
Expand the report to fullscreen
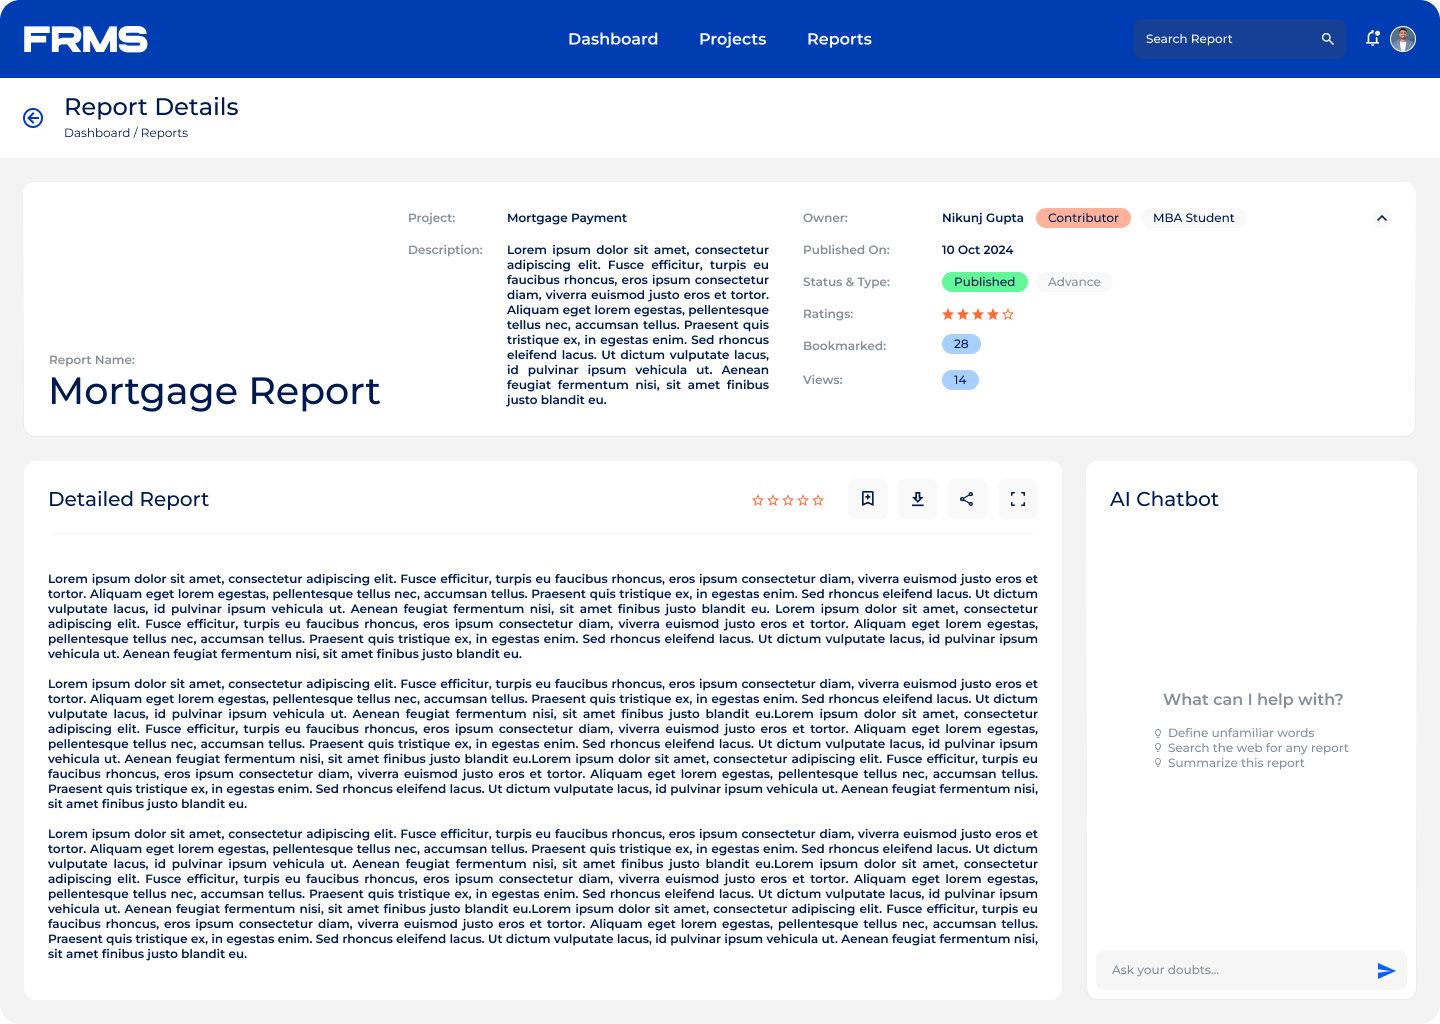(x=1017, y=499)
